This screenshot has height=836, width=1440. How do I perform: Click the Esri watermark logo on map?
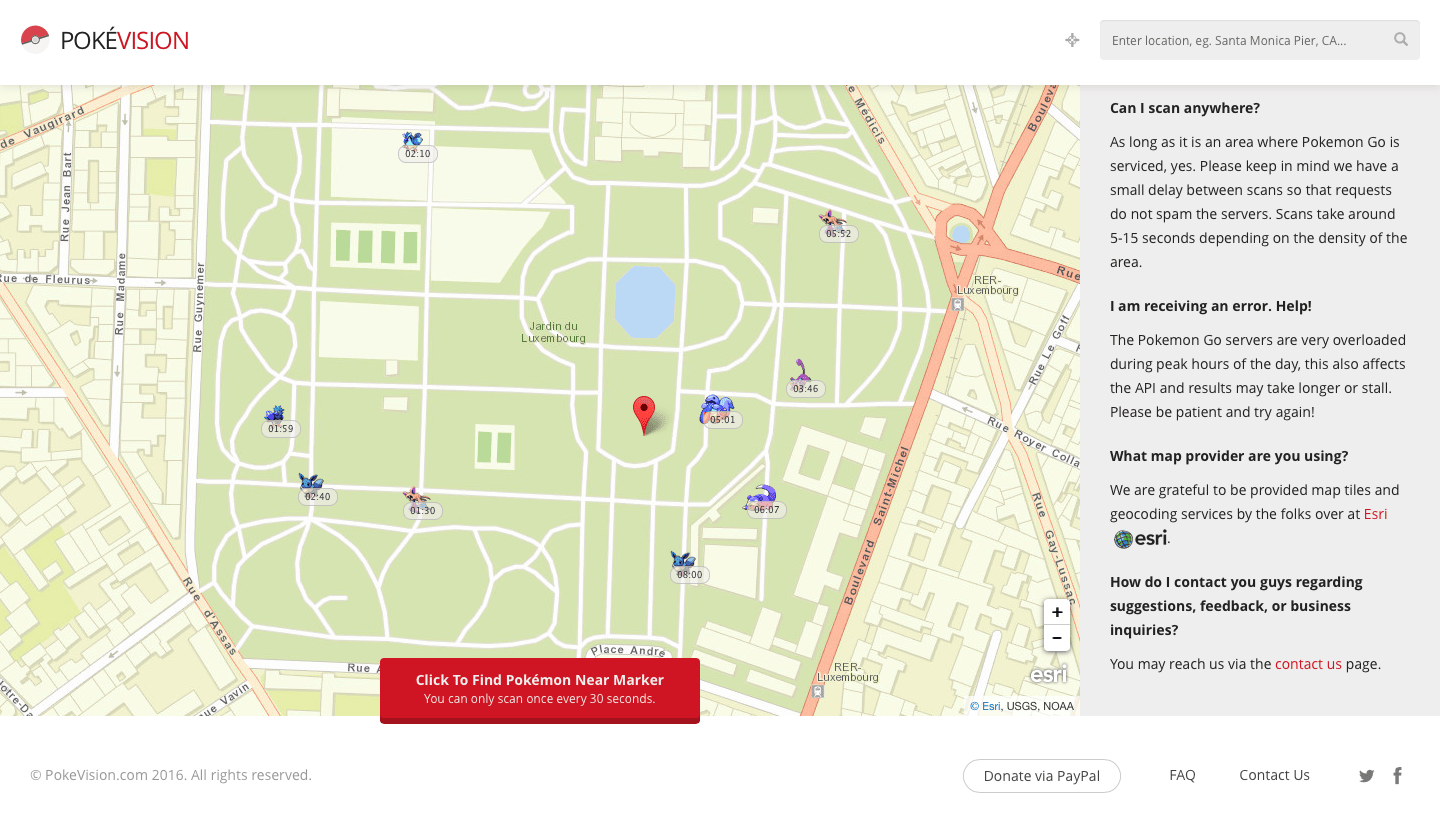point(1049,675)
